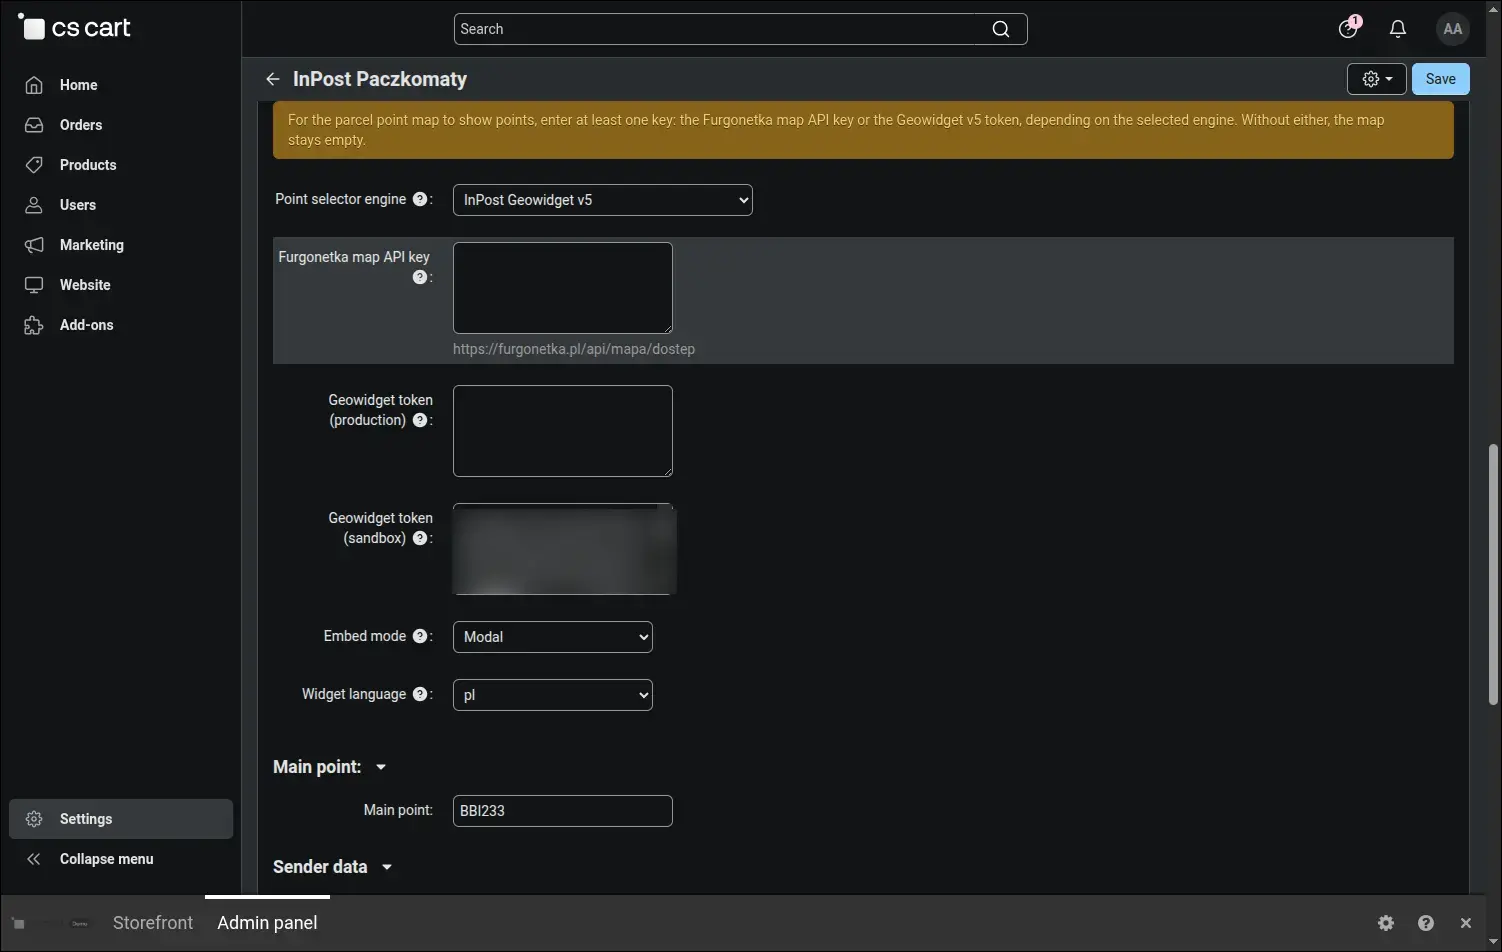Click the Marketing megaphone icon
The image size is (1502, 952).
click(34, 245)
